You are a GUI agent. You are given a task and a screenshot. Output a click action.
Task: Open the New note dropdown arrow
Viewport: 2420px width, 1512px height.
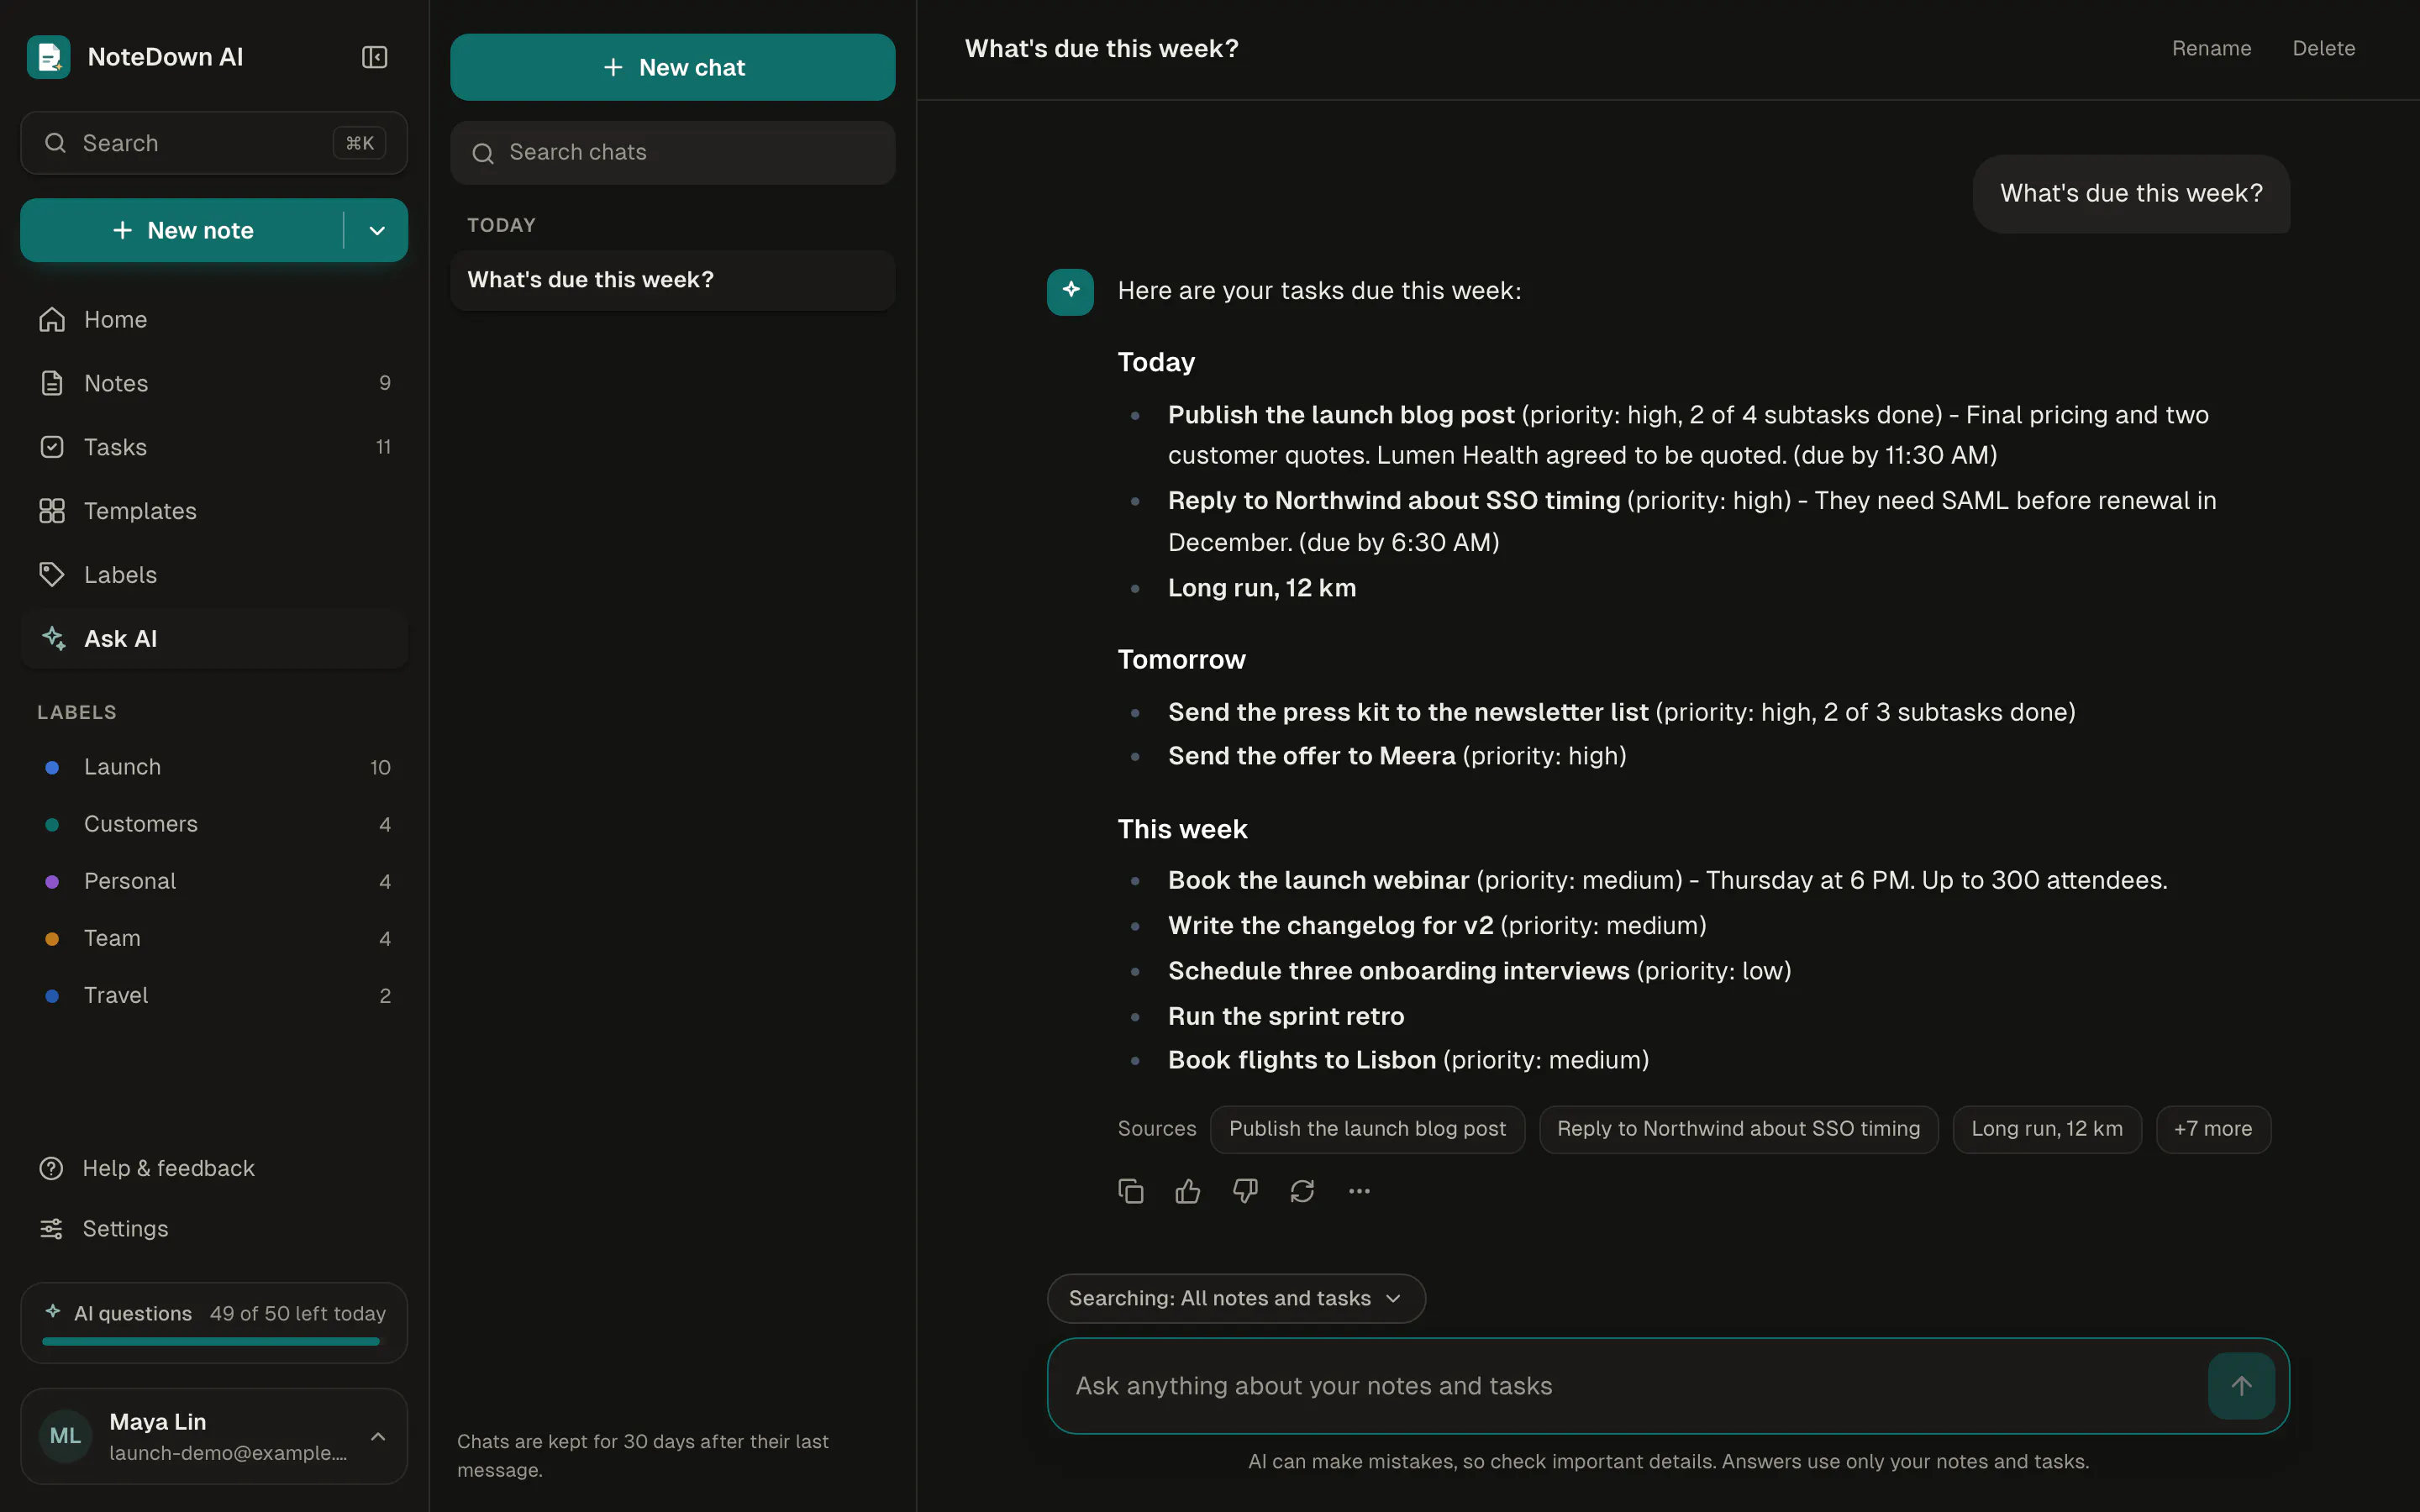(377, 231)
